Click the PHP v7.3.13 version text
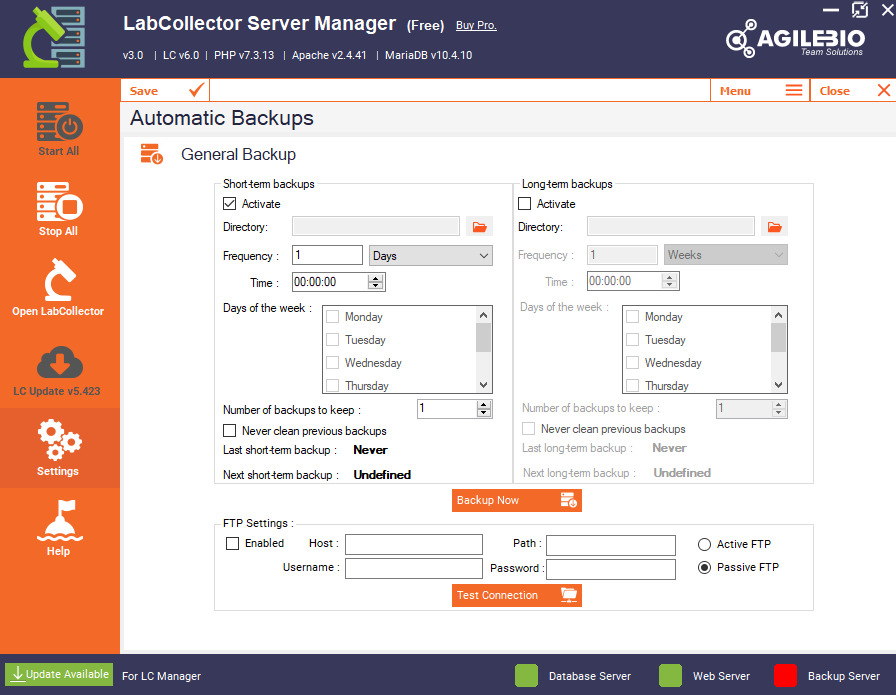Screen dimensions: 896x695 point(244,55)
